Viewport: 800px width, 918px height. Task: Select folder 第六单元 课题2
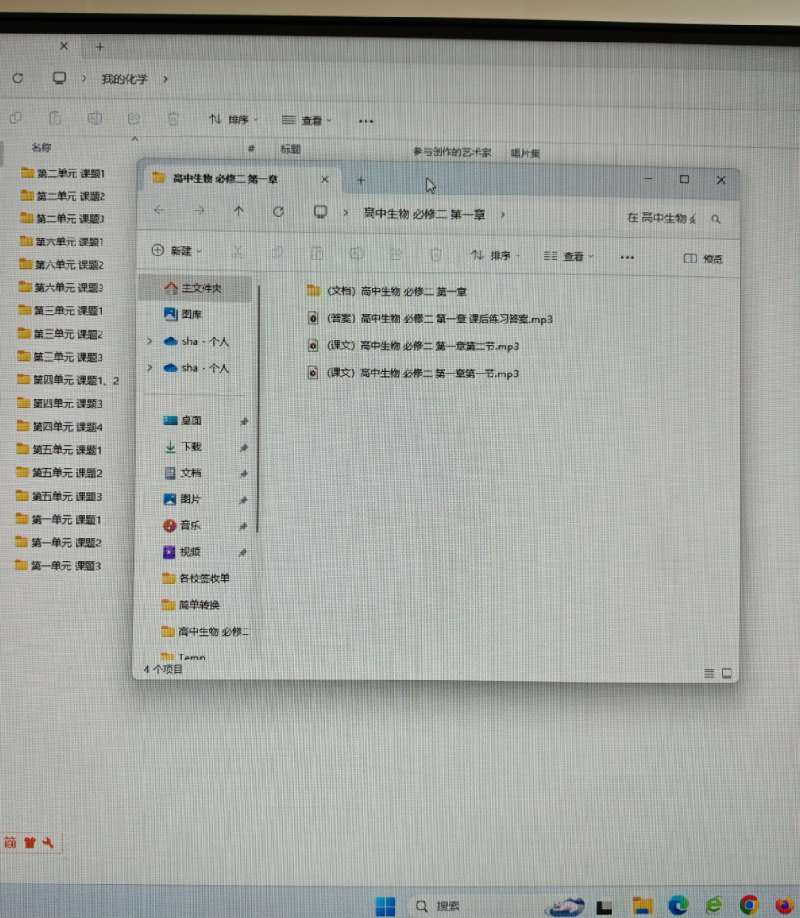pyautogui.click(x=61, y=265)
